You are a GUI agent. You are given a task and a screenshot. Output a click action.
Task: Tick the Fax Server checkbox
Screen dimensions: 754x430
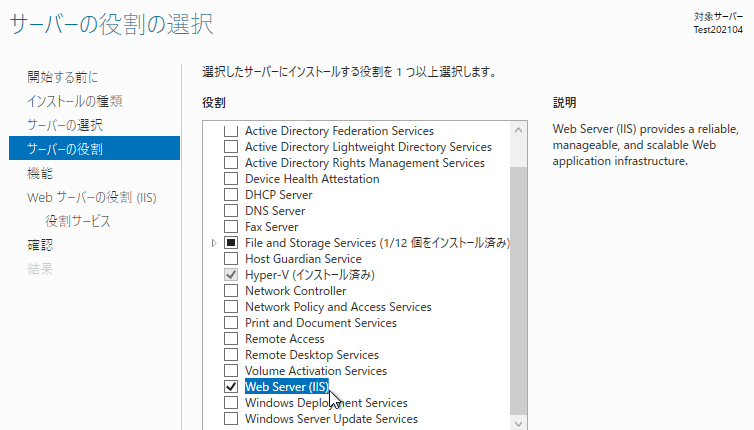point(231,227)
